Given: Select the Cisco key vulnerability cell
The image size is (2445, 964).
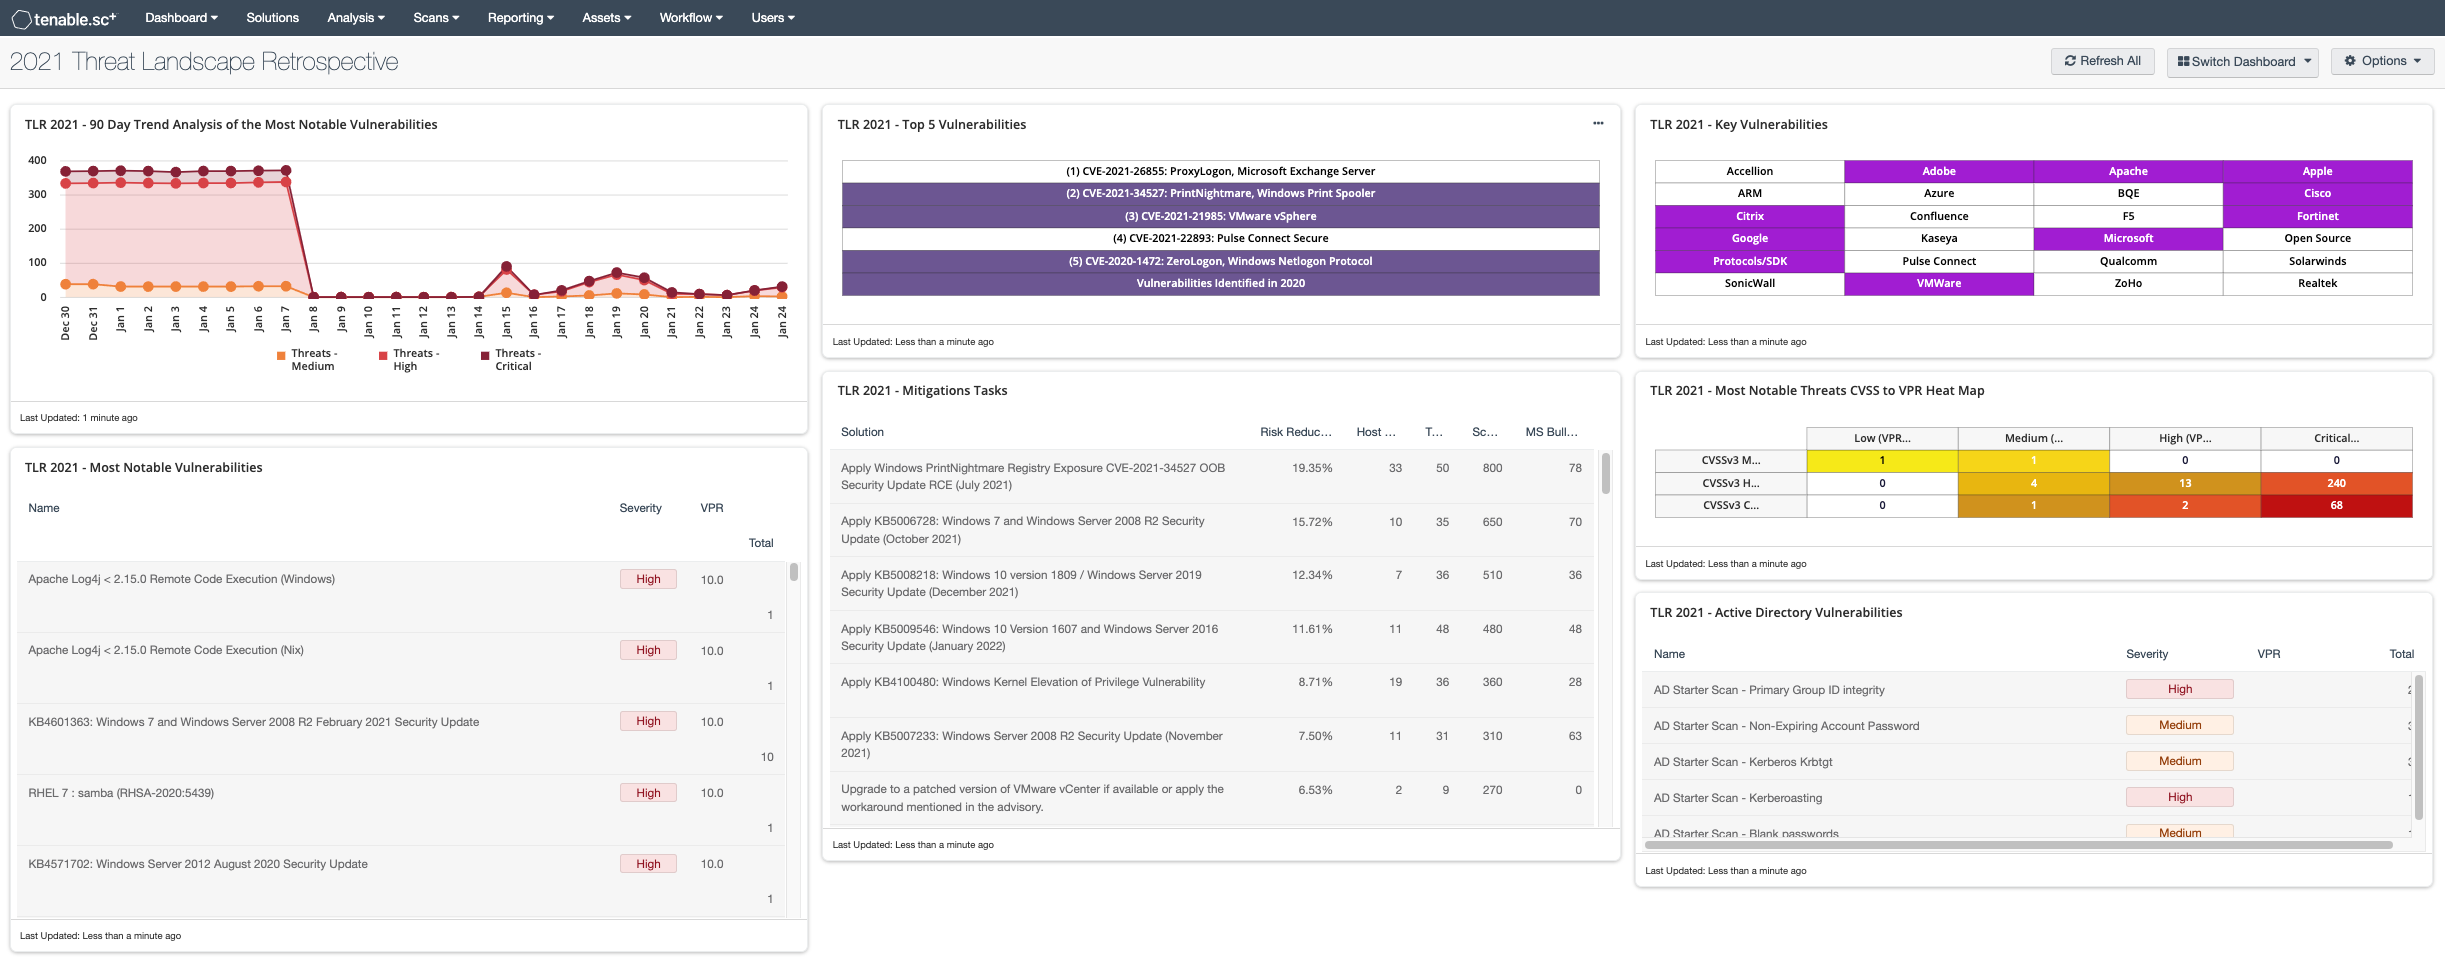Looking at the screenshot, I should 2317,193.
